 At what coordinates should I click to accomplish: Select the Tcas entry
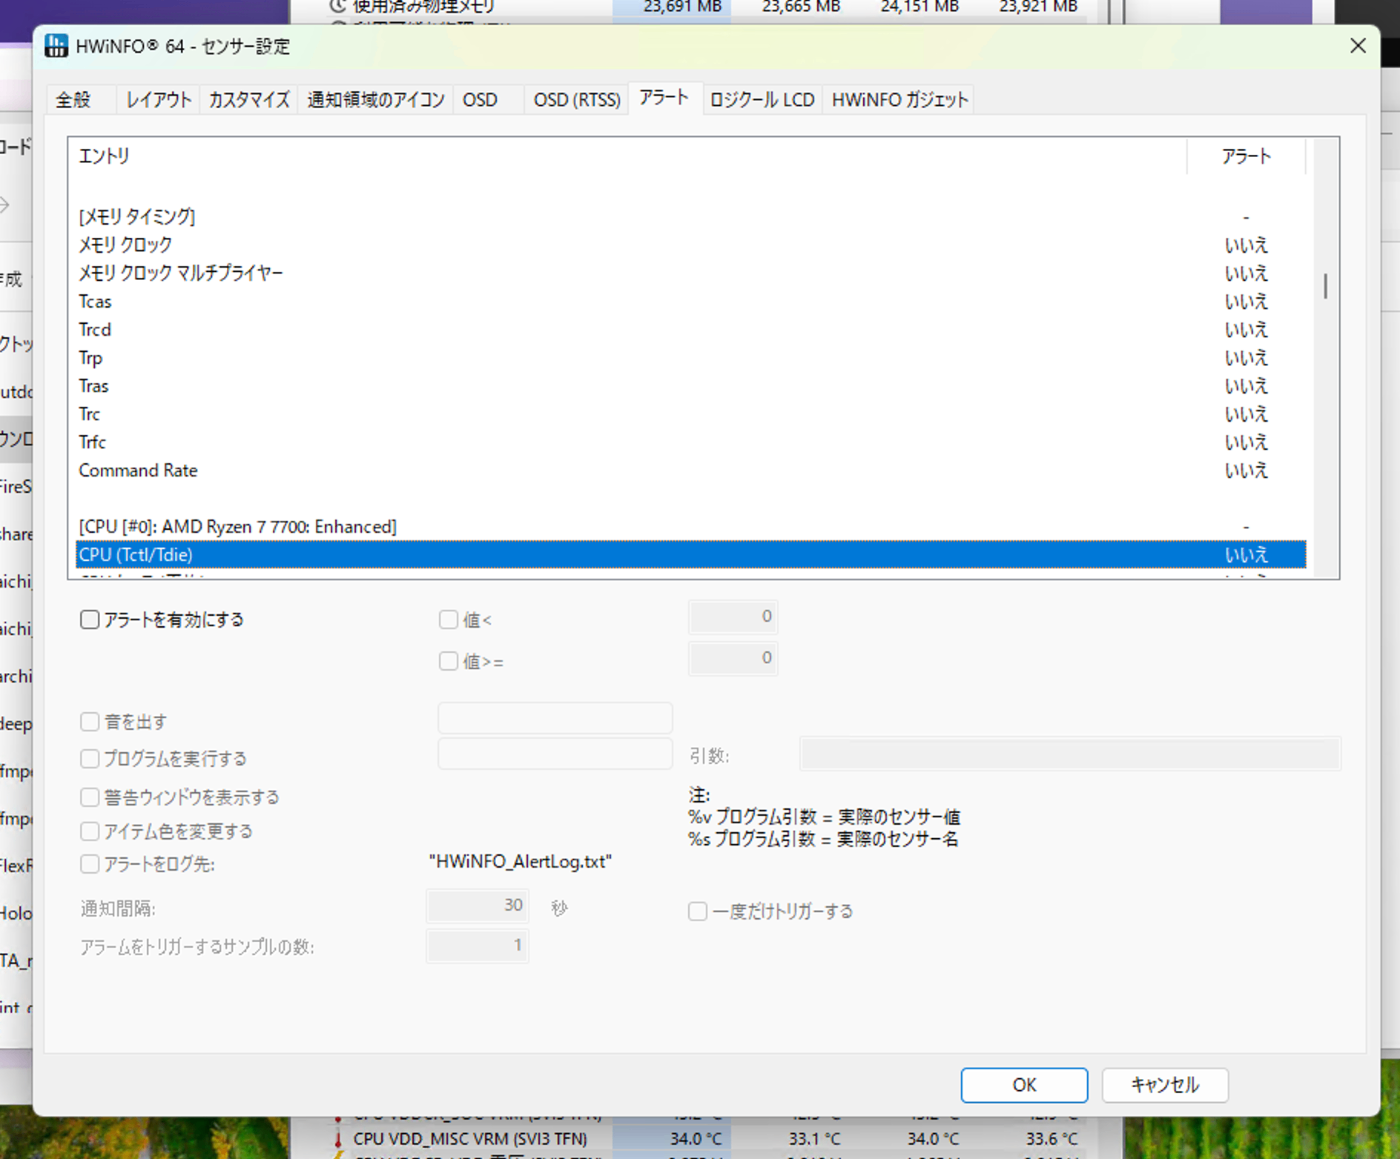(691, 301)
